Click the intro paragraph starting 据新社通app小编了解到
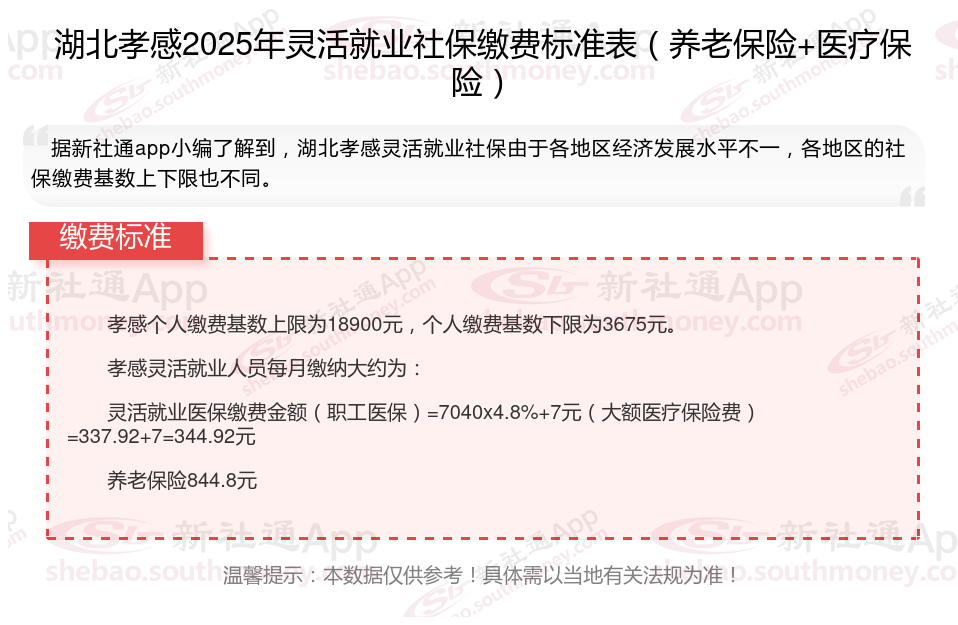Viewport: 958px width, 625px height. (x=468, y=163)
